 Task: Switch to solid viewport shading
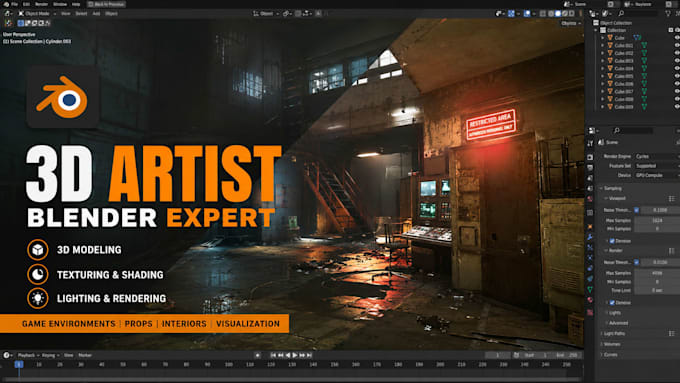point(558,13)
